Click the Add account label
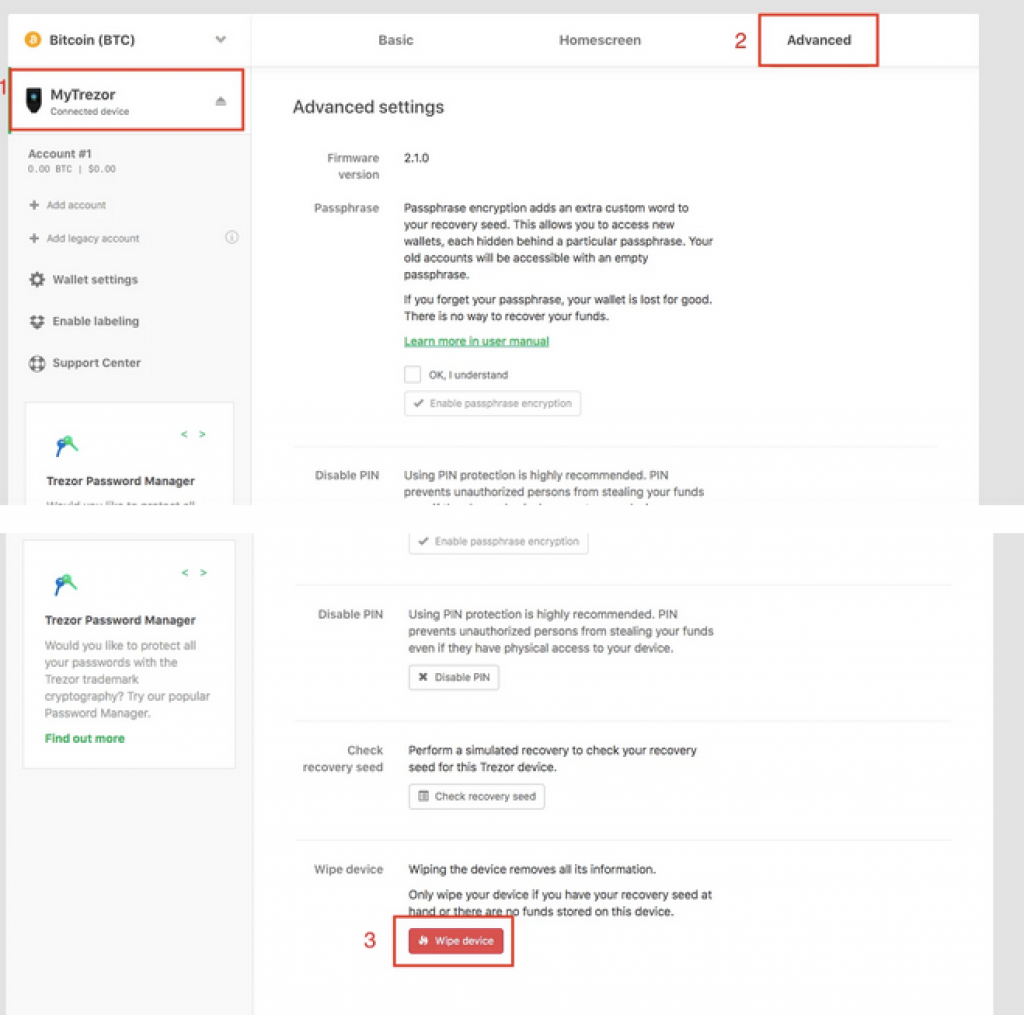1024x1015 pixels. click(76, 205)
